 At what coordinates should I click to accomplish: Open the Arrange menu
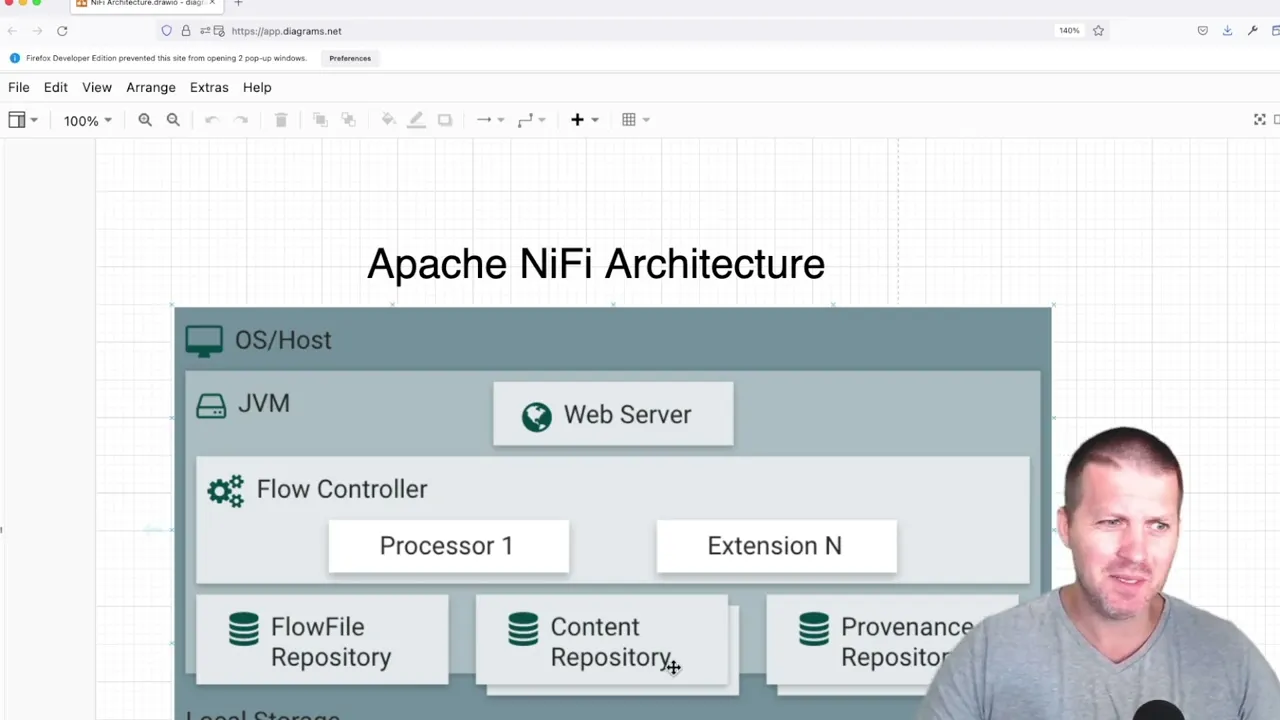point(151,87)
